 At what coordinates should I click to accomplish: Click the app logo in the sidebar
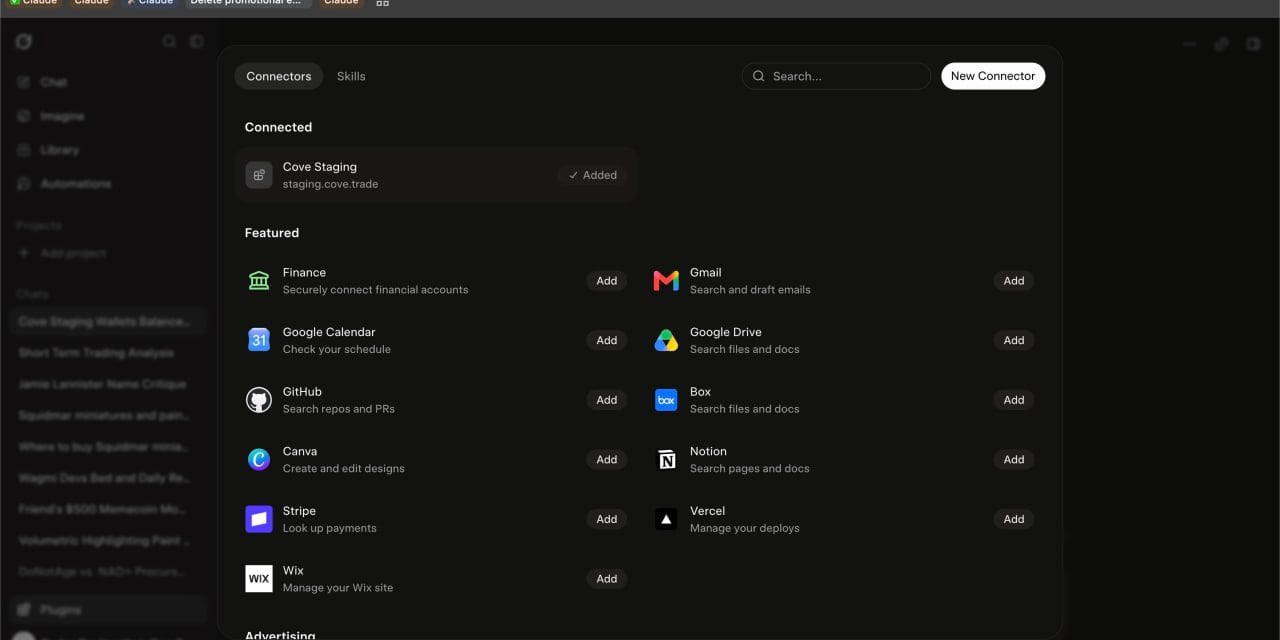point(24,41)
